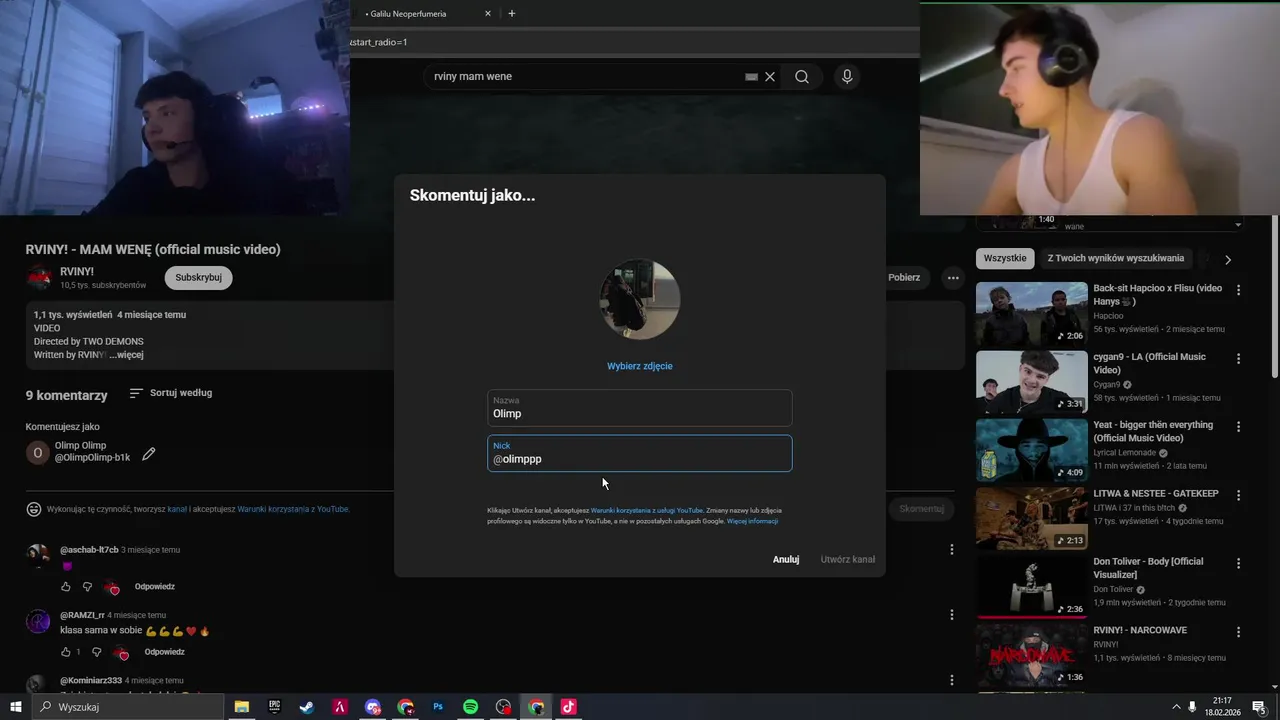The width and height of the screenshot is (1280, 720).
Task: Click the Pobierz download button
Action: [x=904, y=278]
